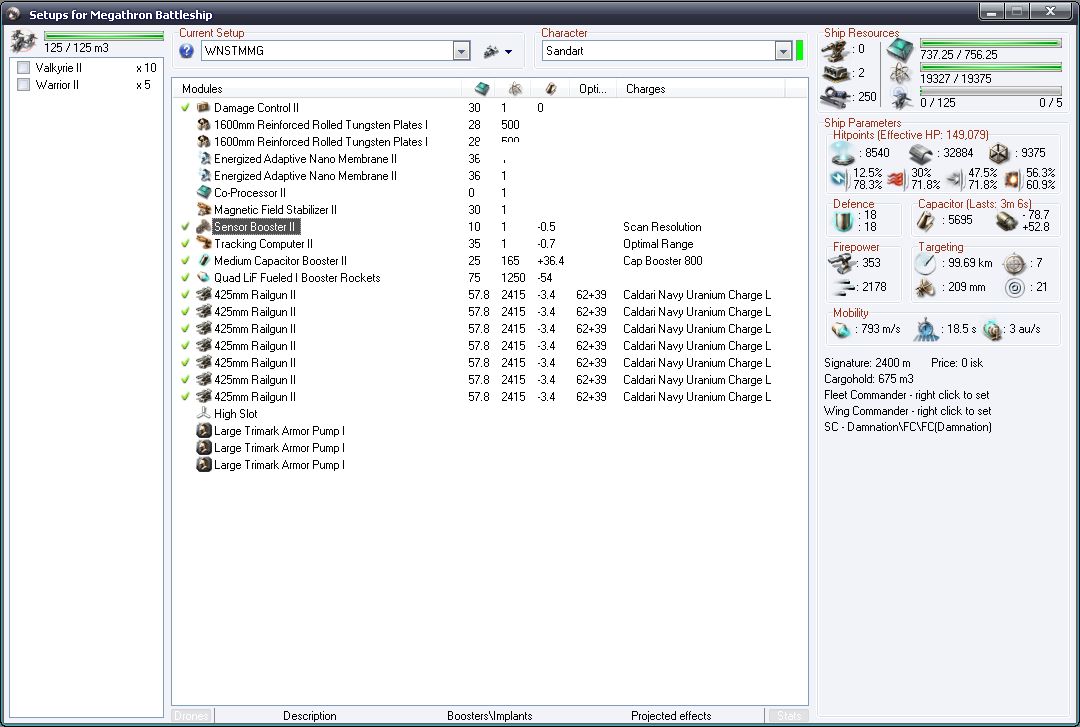Click the Modules column header

click(202, 89)
